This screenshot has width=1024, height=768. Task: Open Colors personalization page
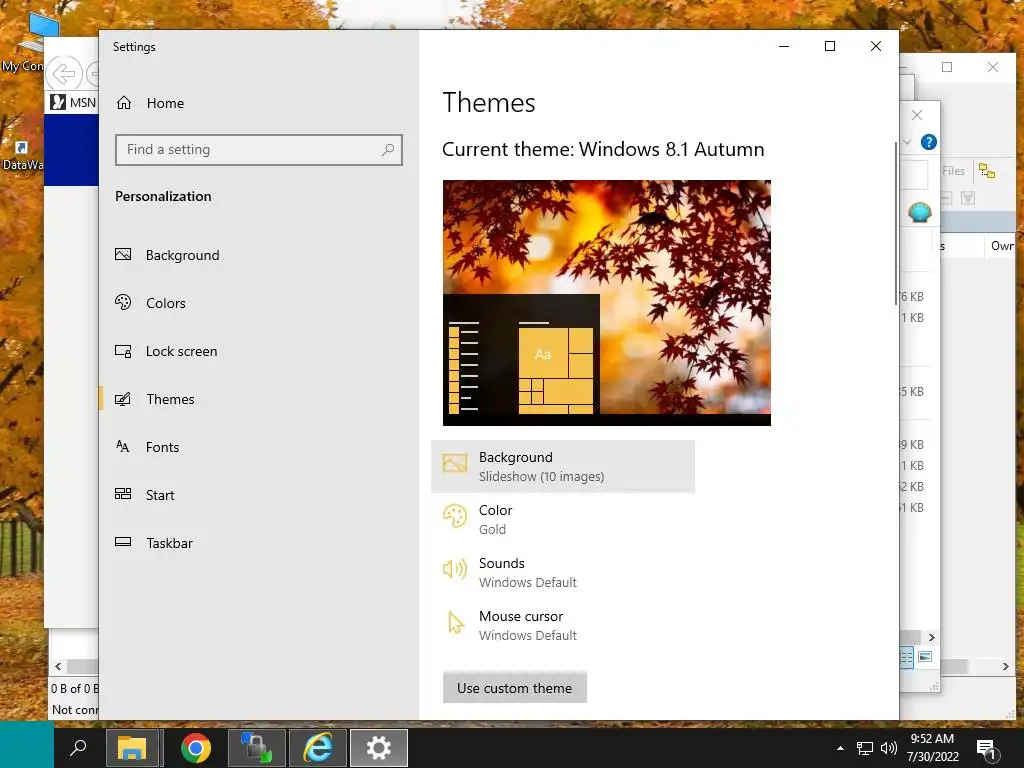[150, 303]
